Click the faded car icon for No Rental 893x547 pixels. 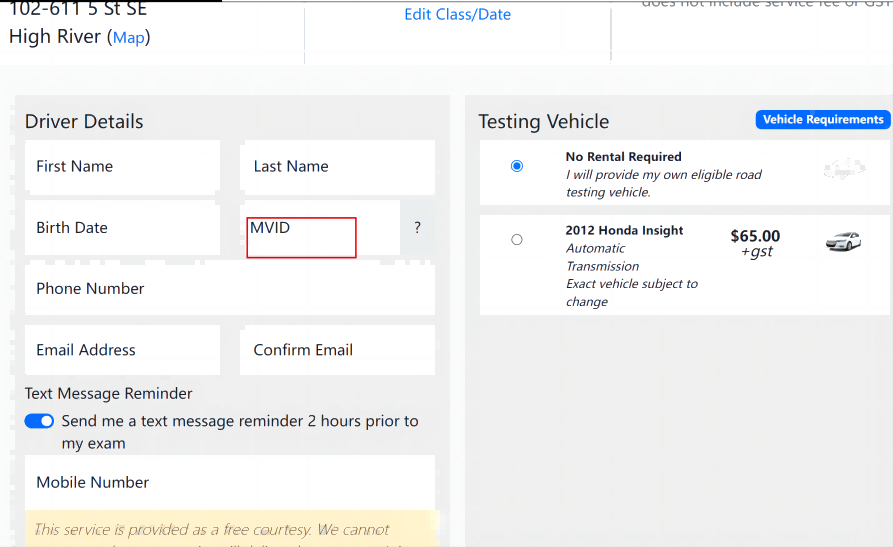(x=844, y=168)
